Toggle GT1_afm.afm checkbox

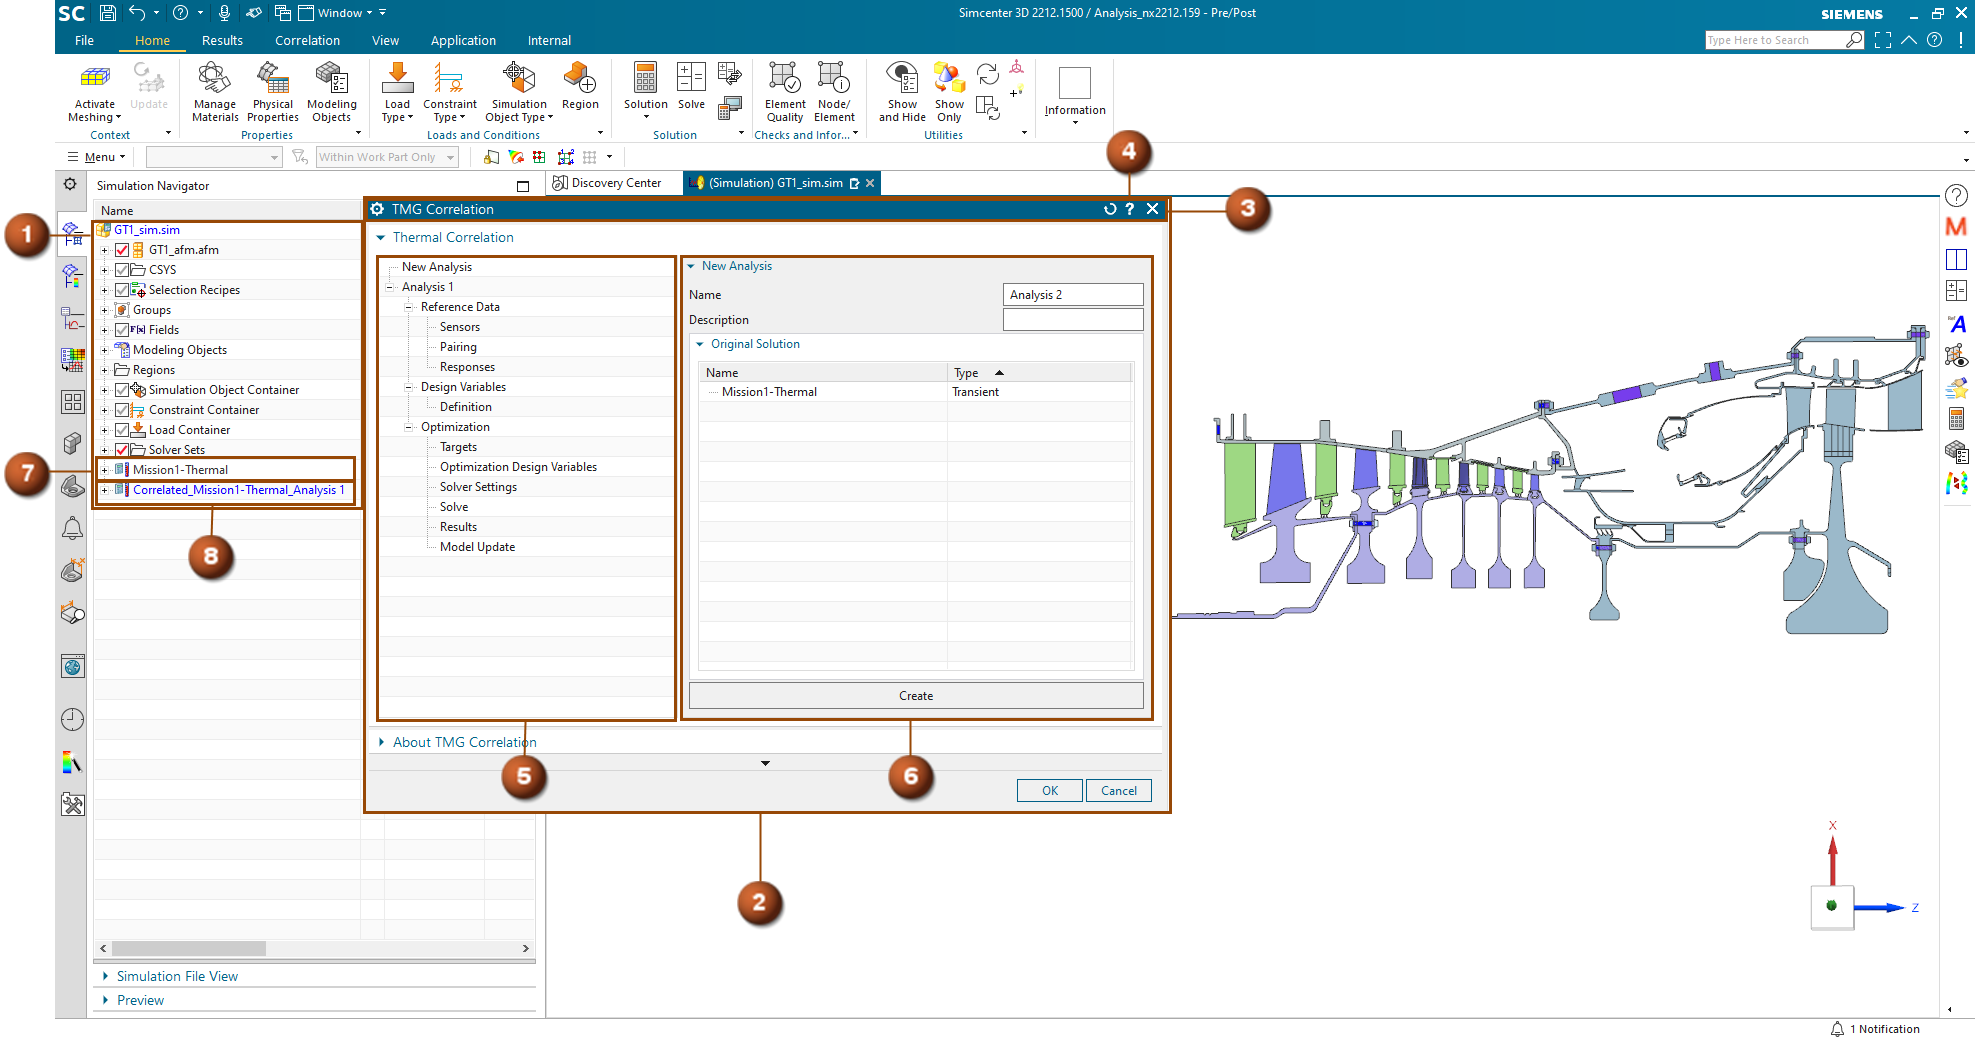click(122, 250)
